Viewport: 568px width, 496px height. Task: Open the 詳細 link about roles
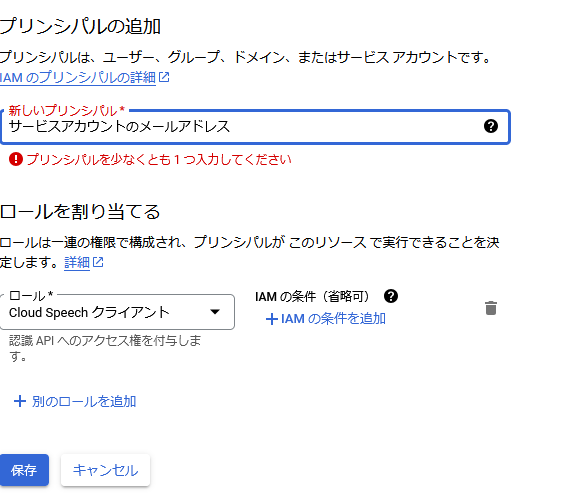click(77, 262)
